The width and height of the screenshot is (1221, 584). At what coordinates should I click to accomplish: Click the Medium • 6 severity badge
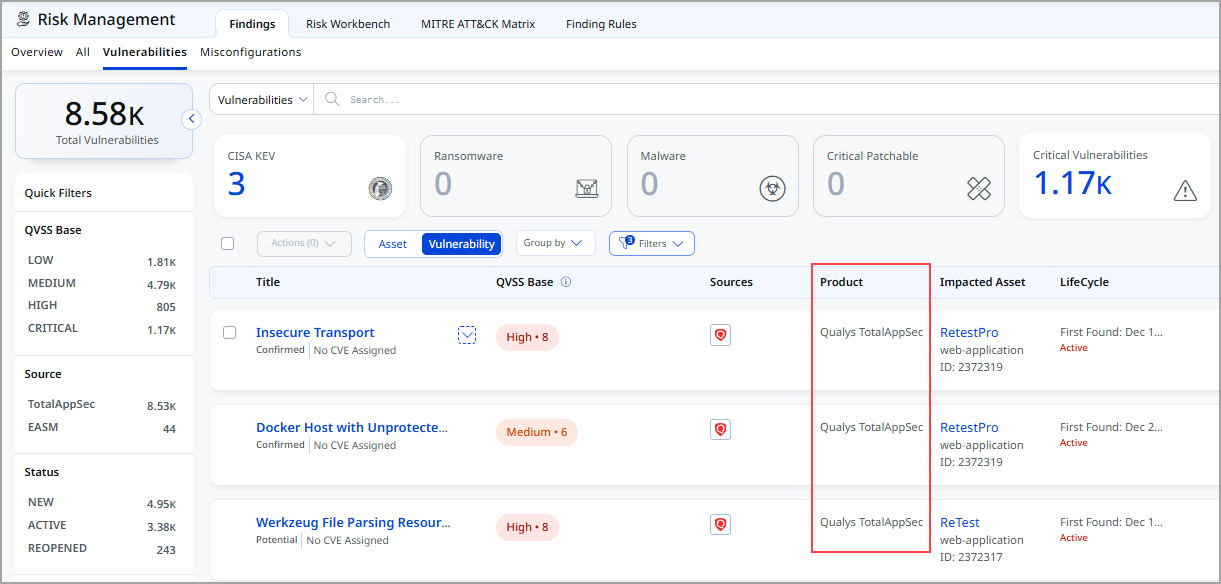click(536, 432)
